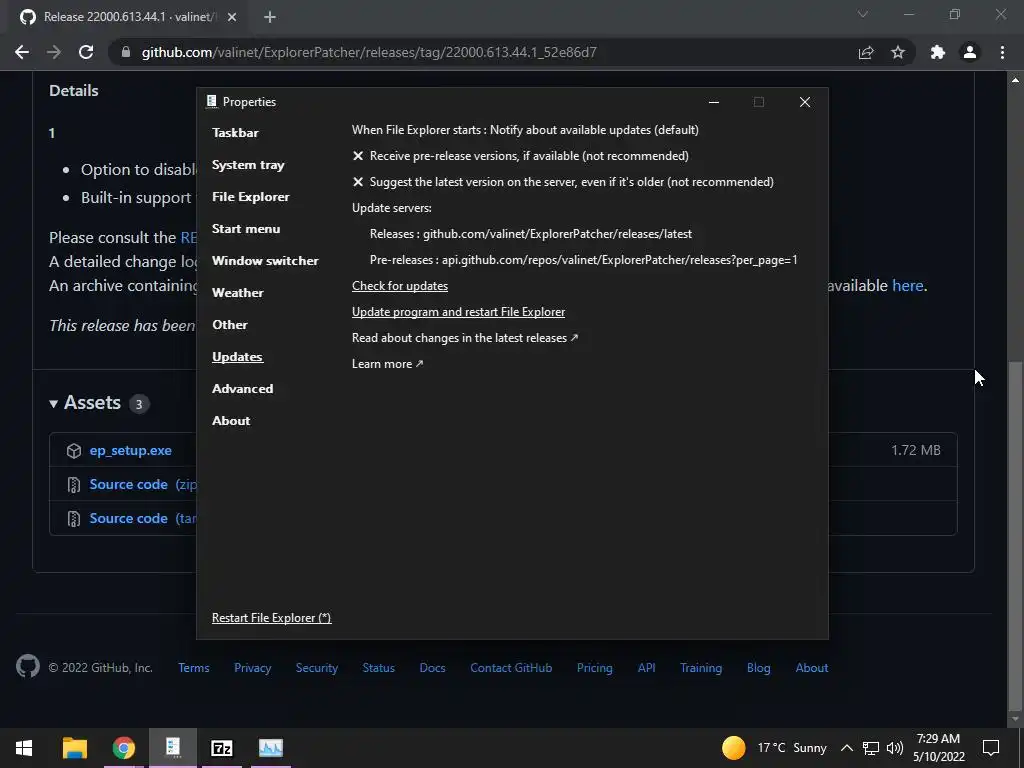Image resolution: width=1024 pixels, height=768 pixels.
Task: Open Contact GitHub footer link
Action: tap(511, 667)
